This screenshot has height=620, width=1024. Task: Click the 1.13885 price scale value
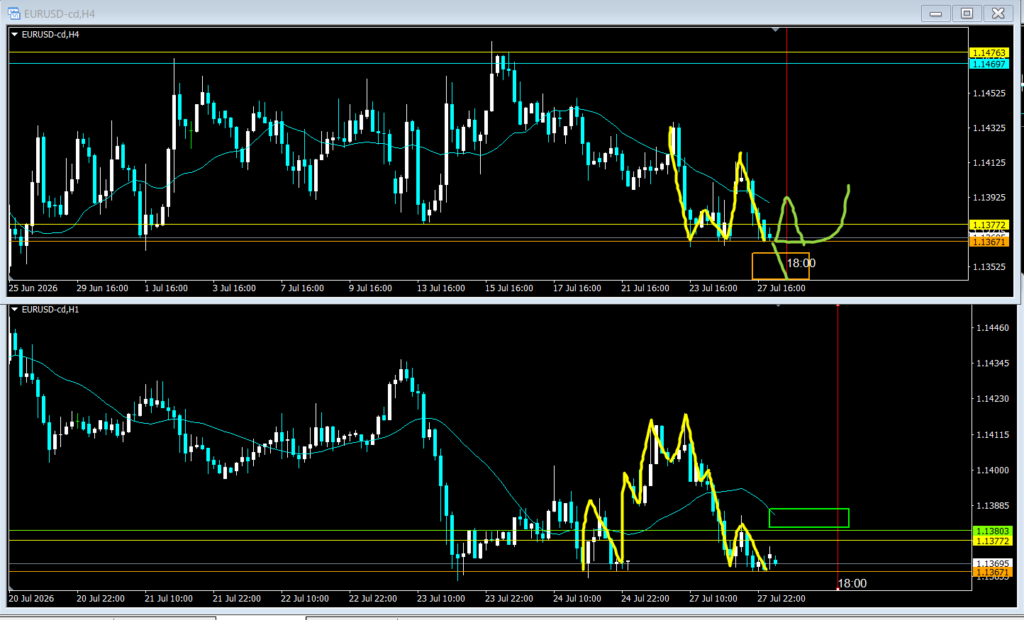(x=993, y=506)
